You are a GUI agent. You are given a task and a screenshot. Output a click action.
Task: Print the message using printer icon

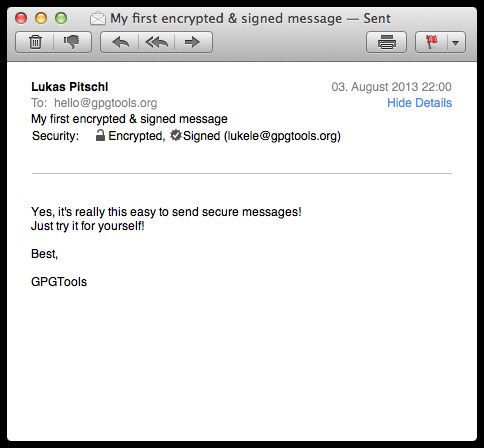pyautogui.click(x=386, y=42)
